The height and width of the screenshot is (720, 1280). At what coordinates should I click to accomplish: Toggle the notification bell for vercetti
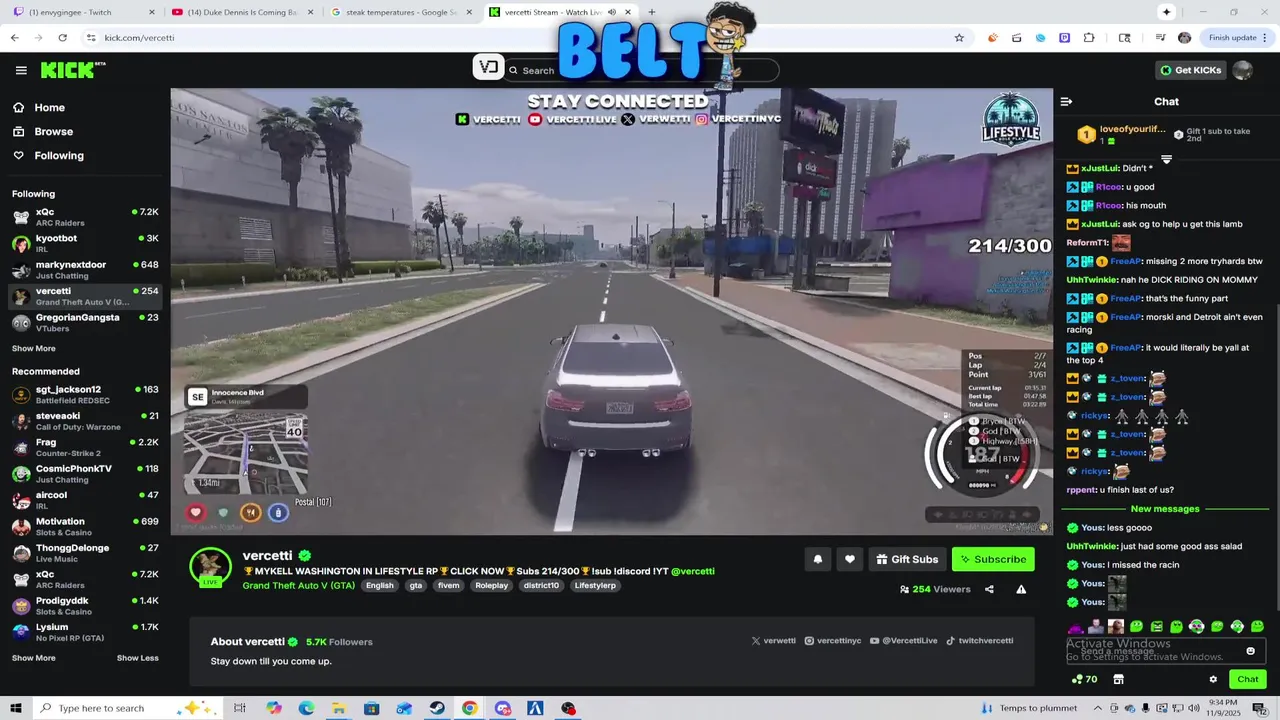pos(817,559)
